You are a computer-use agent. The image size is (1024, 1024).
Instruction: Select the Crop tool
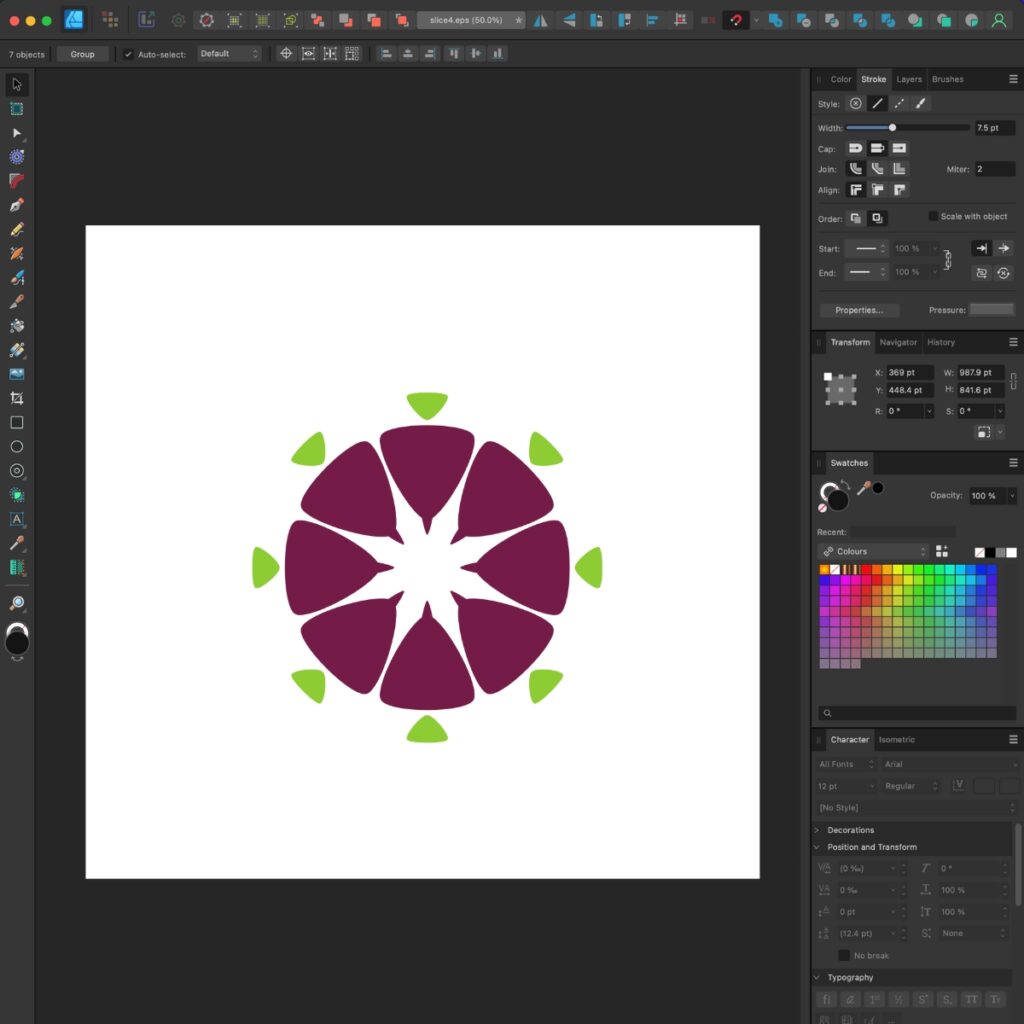tap(16, 398)
